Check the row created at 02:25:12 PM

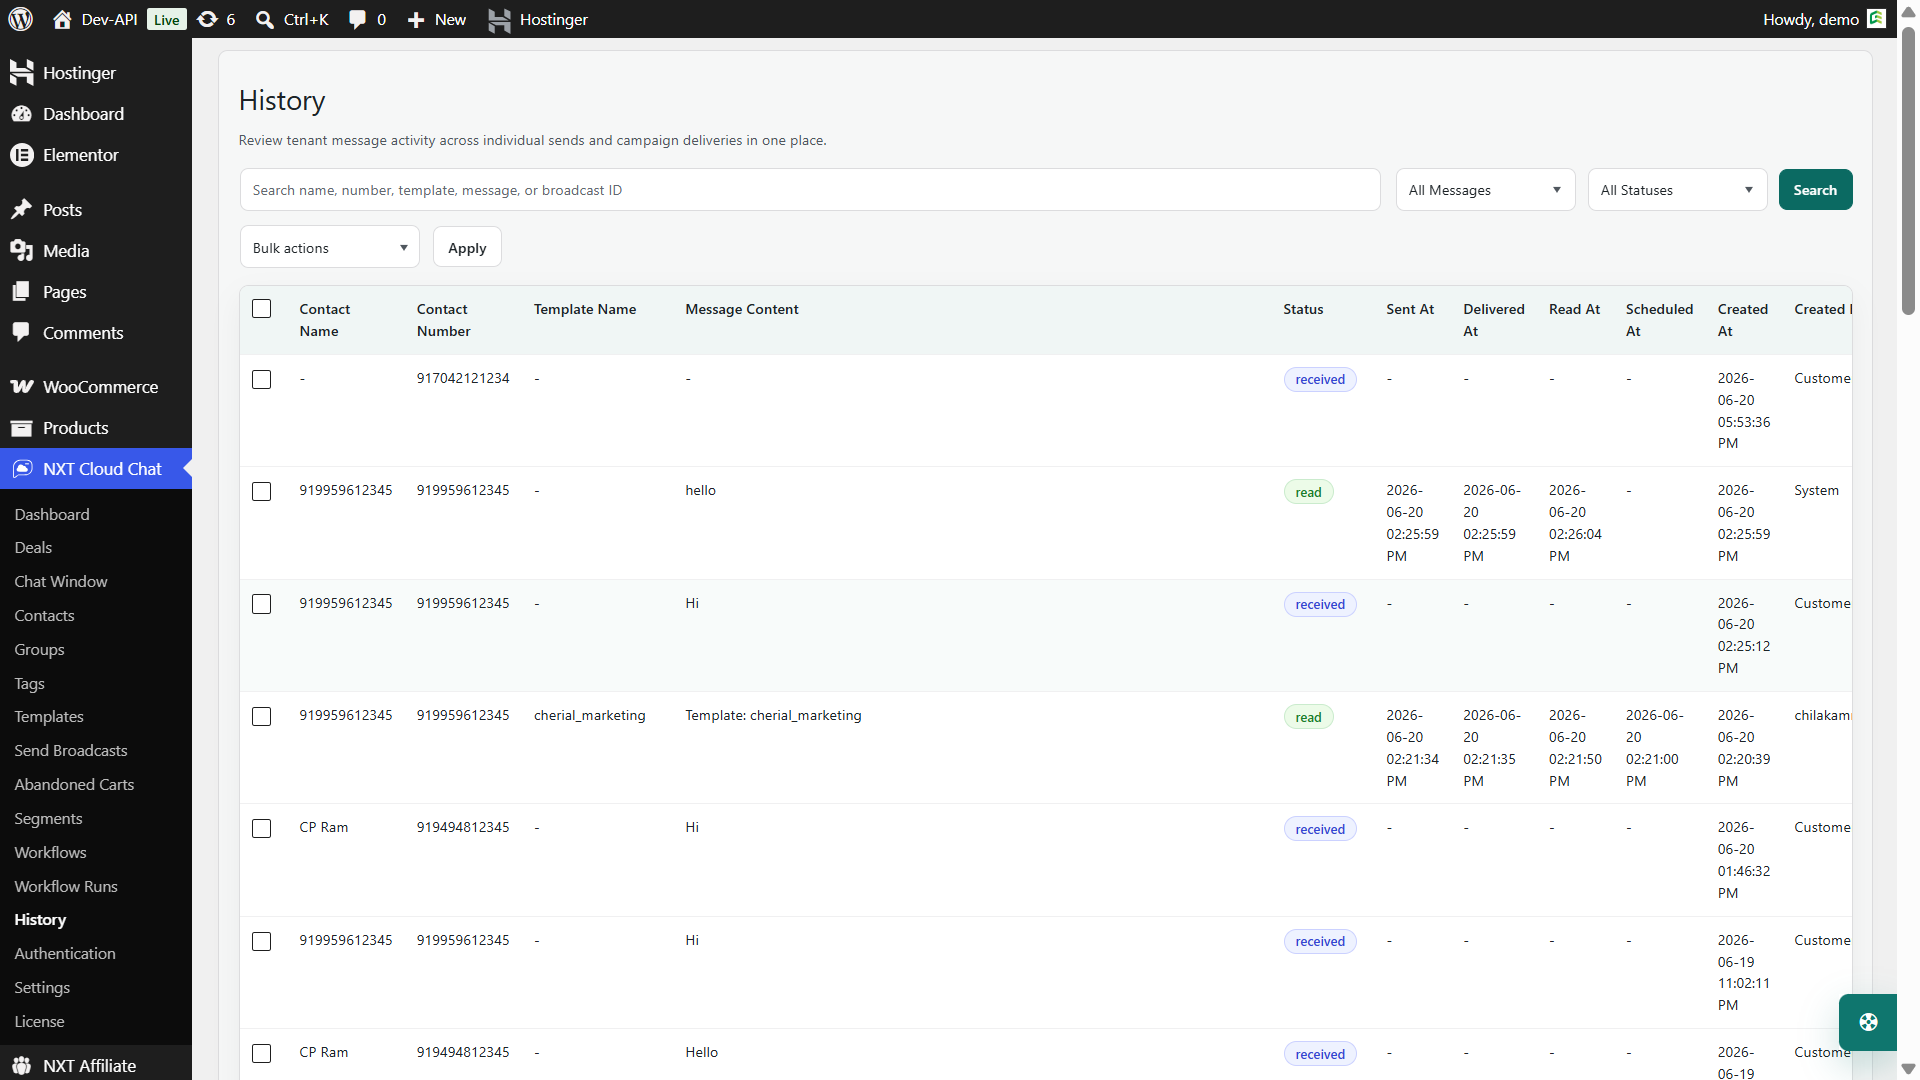click(262, 605)
